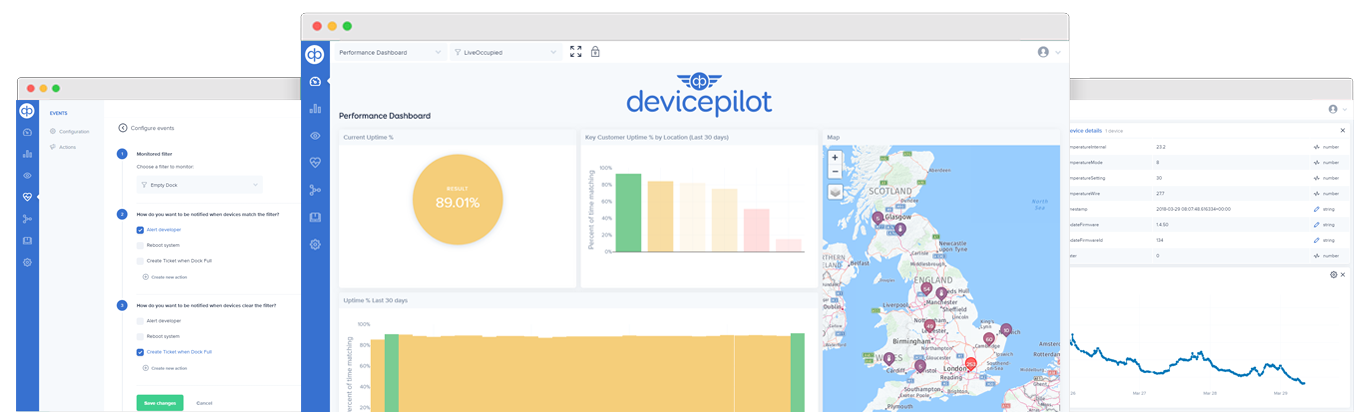Open the bar chart icon in the main sidebar

click(315, 109)
